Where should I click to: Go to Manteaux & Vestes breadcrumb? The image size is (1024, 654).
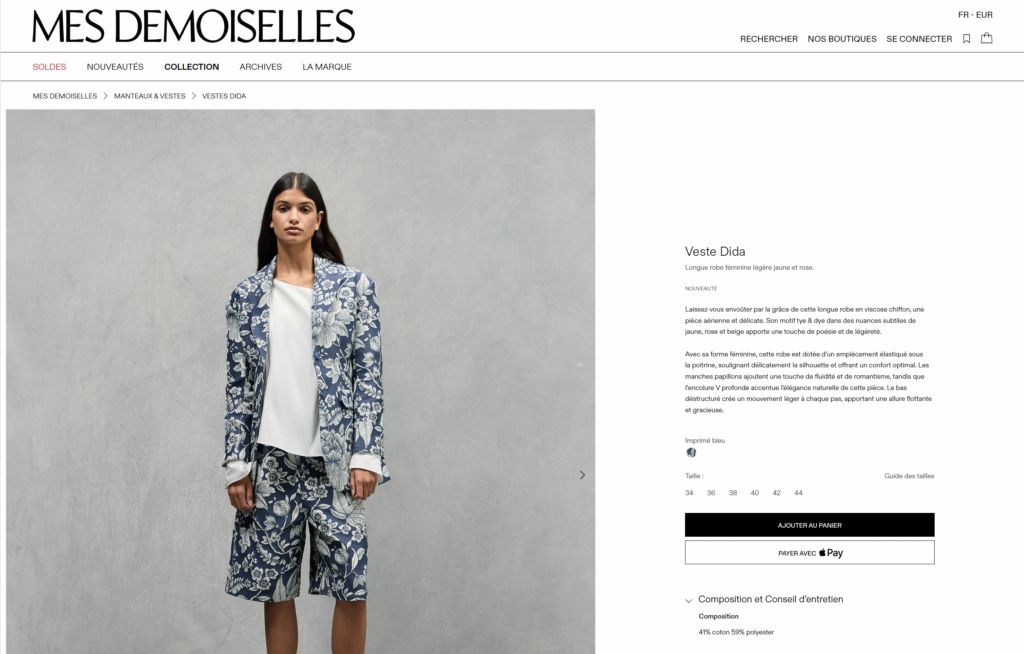coord(150,96)
